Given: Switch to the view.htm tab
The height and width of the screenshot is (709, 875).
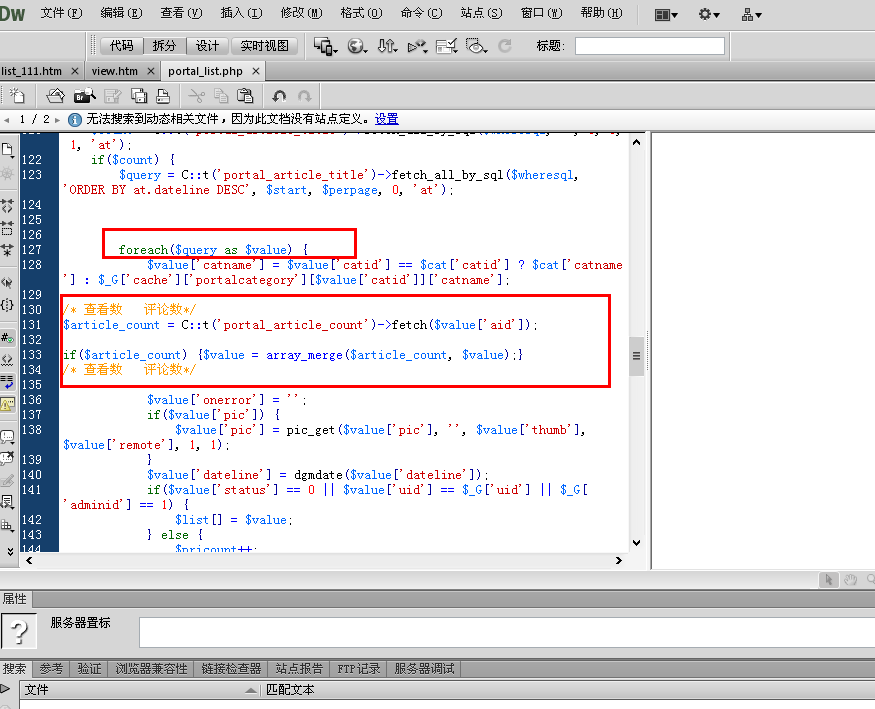Looking at the screenshot, I should pos(115,71).
